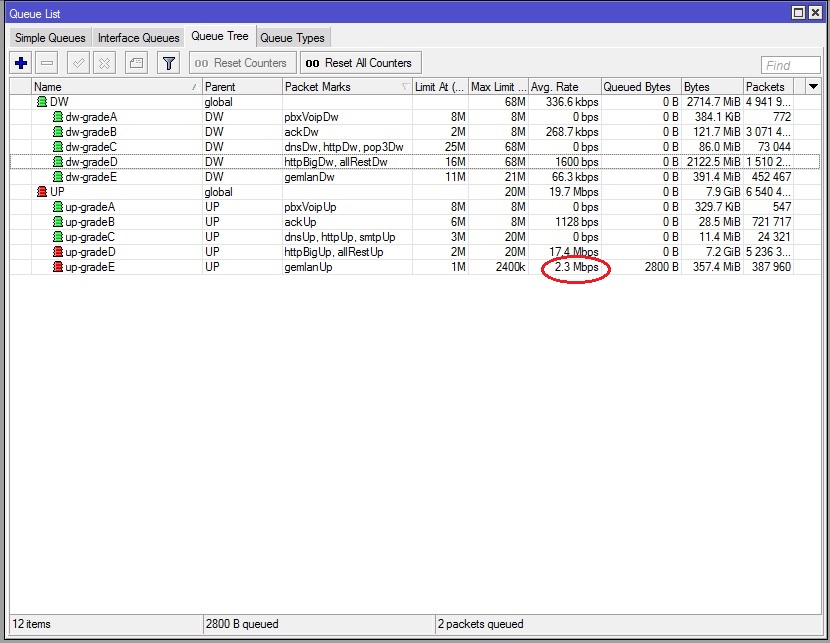The width and height of the screenshot is (830, 643).
Task: Select the dw-gradeD row name
Action: (91, 161)
